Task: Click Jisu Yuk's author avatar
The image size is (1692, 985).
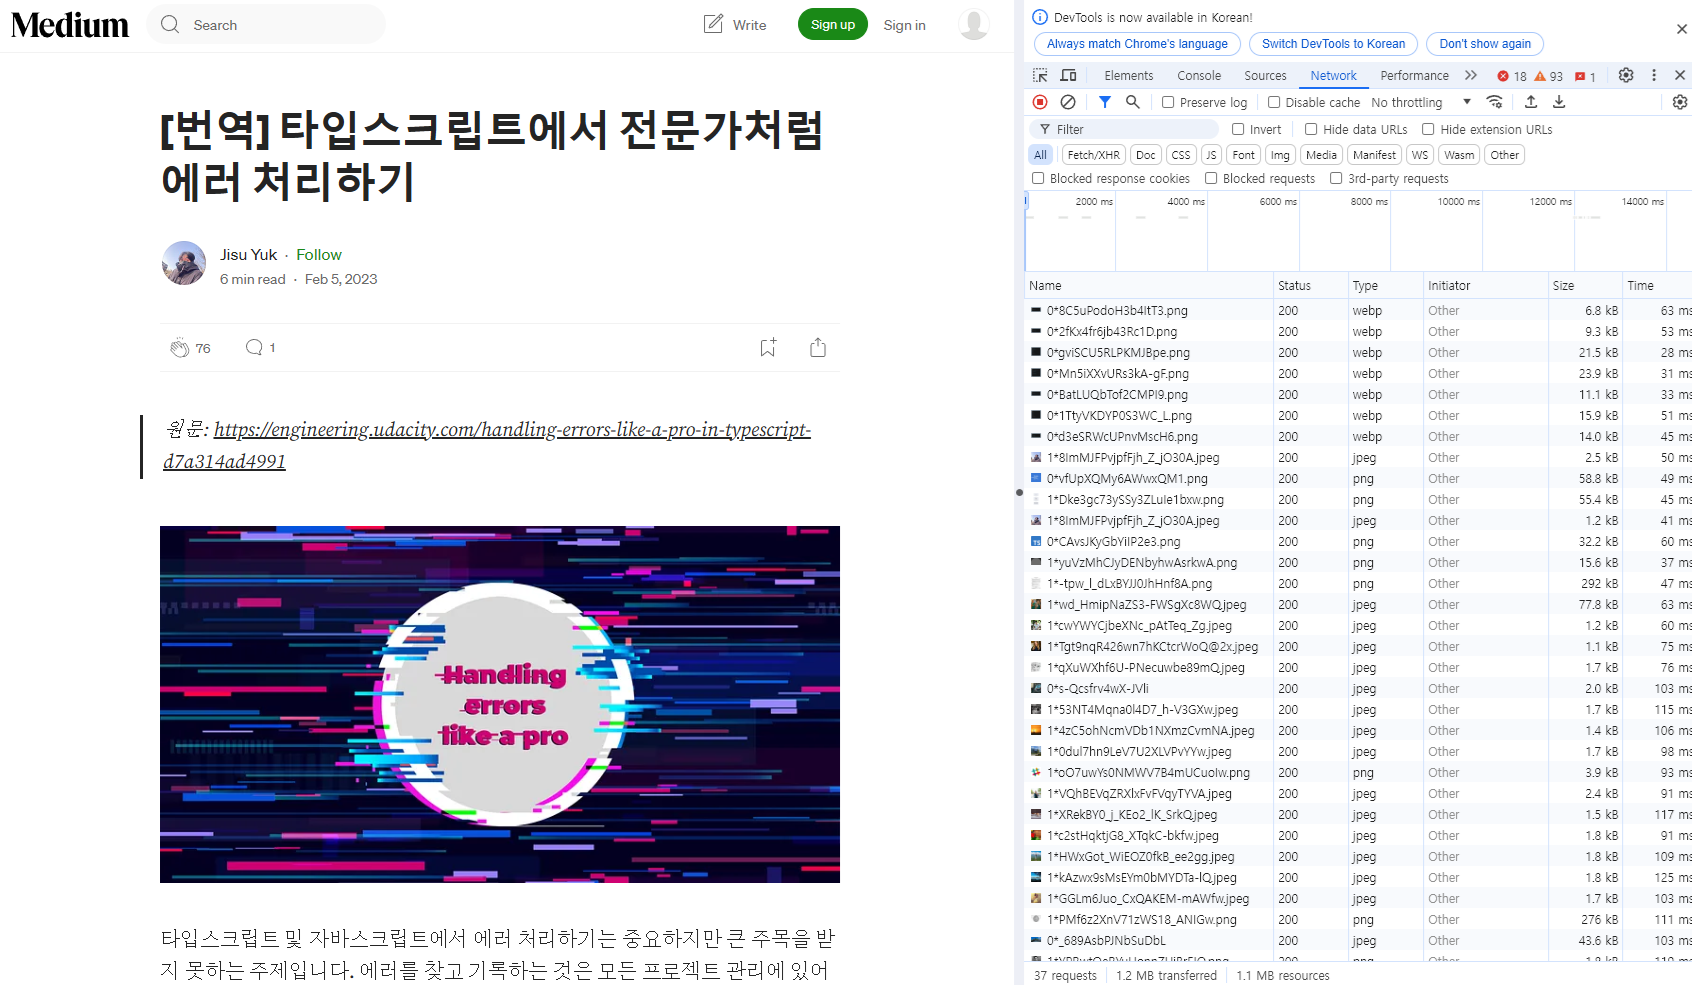Action: click(x=184, y=263)
